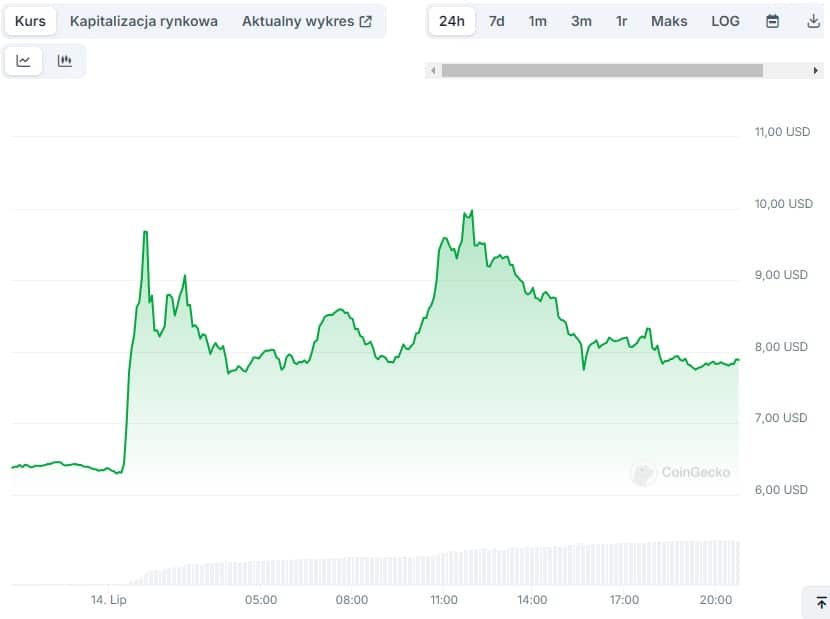
Task: Click the download chart data icon
Action: click(812, 21)
